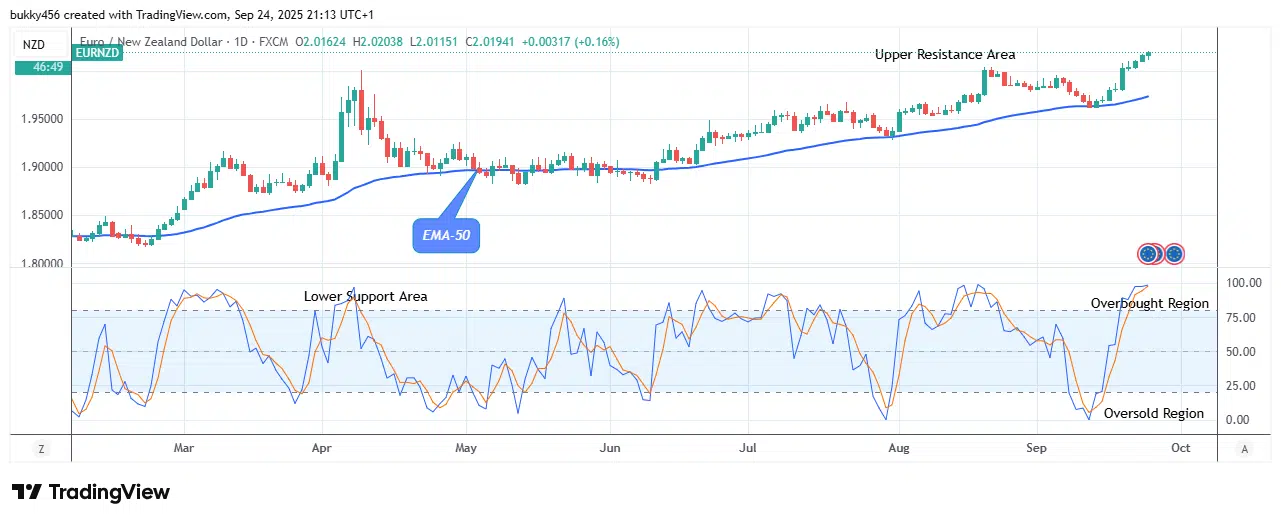Click the EURNZD symbol price tag
This screenshot has height=522, width=1281.
tap(98, 53)
